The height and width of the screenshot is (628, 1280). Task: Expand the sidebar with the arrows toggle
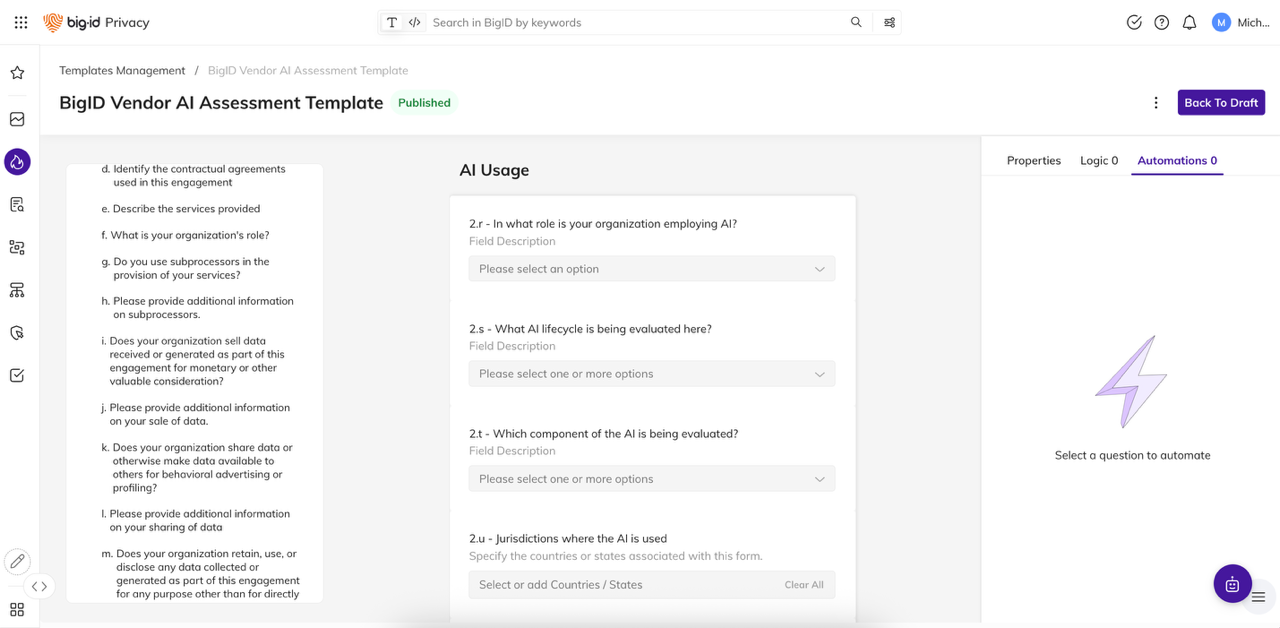[x=39, y=587]
